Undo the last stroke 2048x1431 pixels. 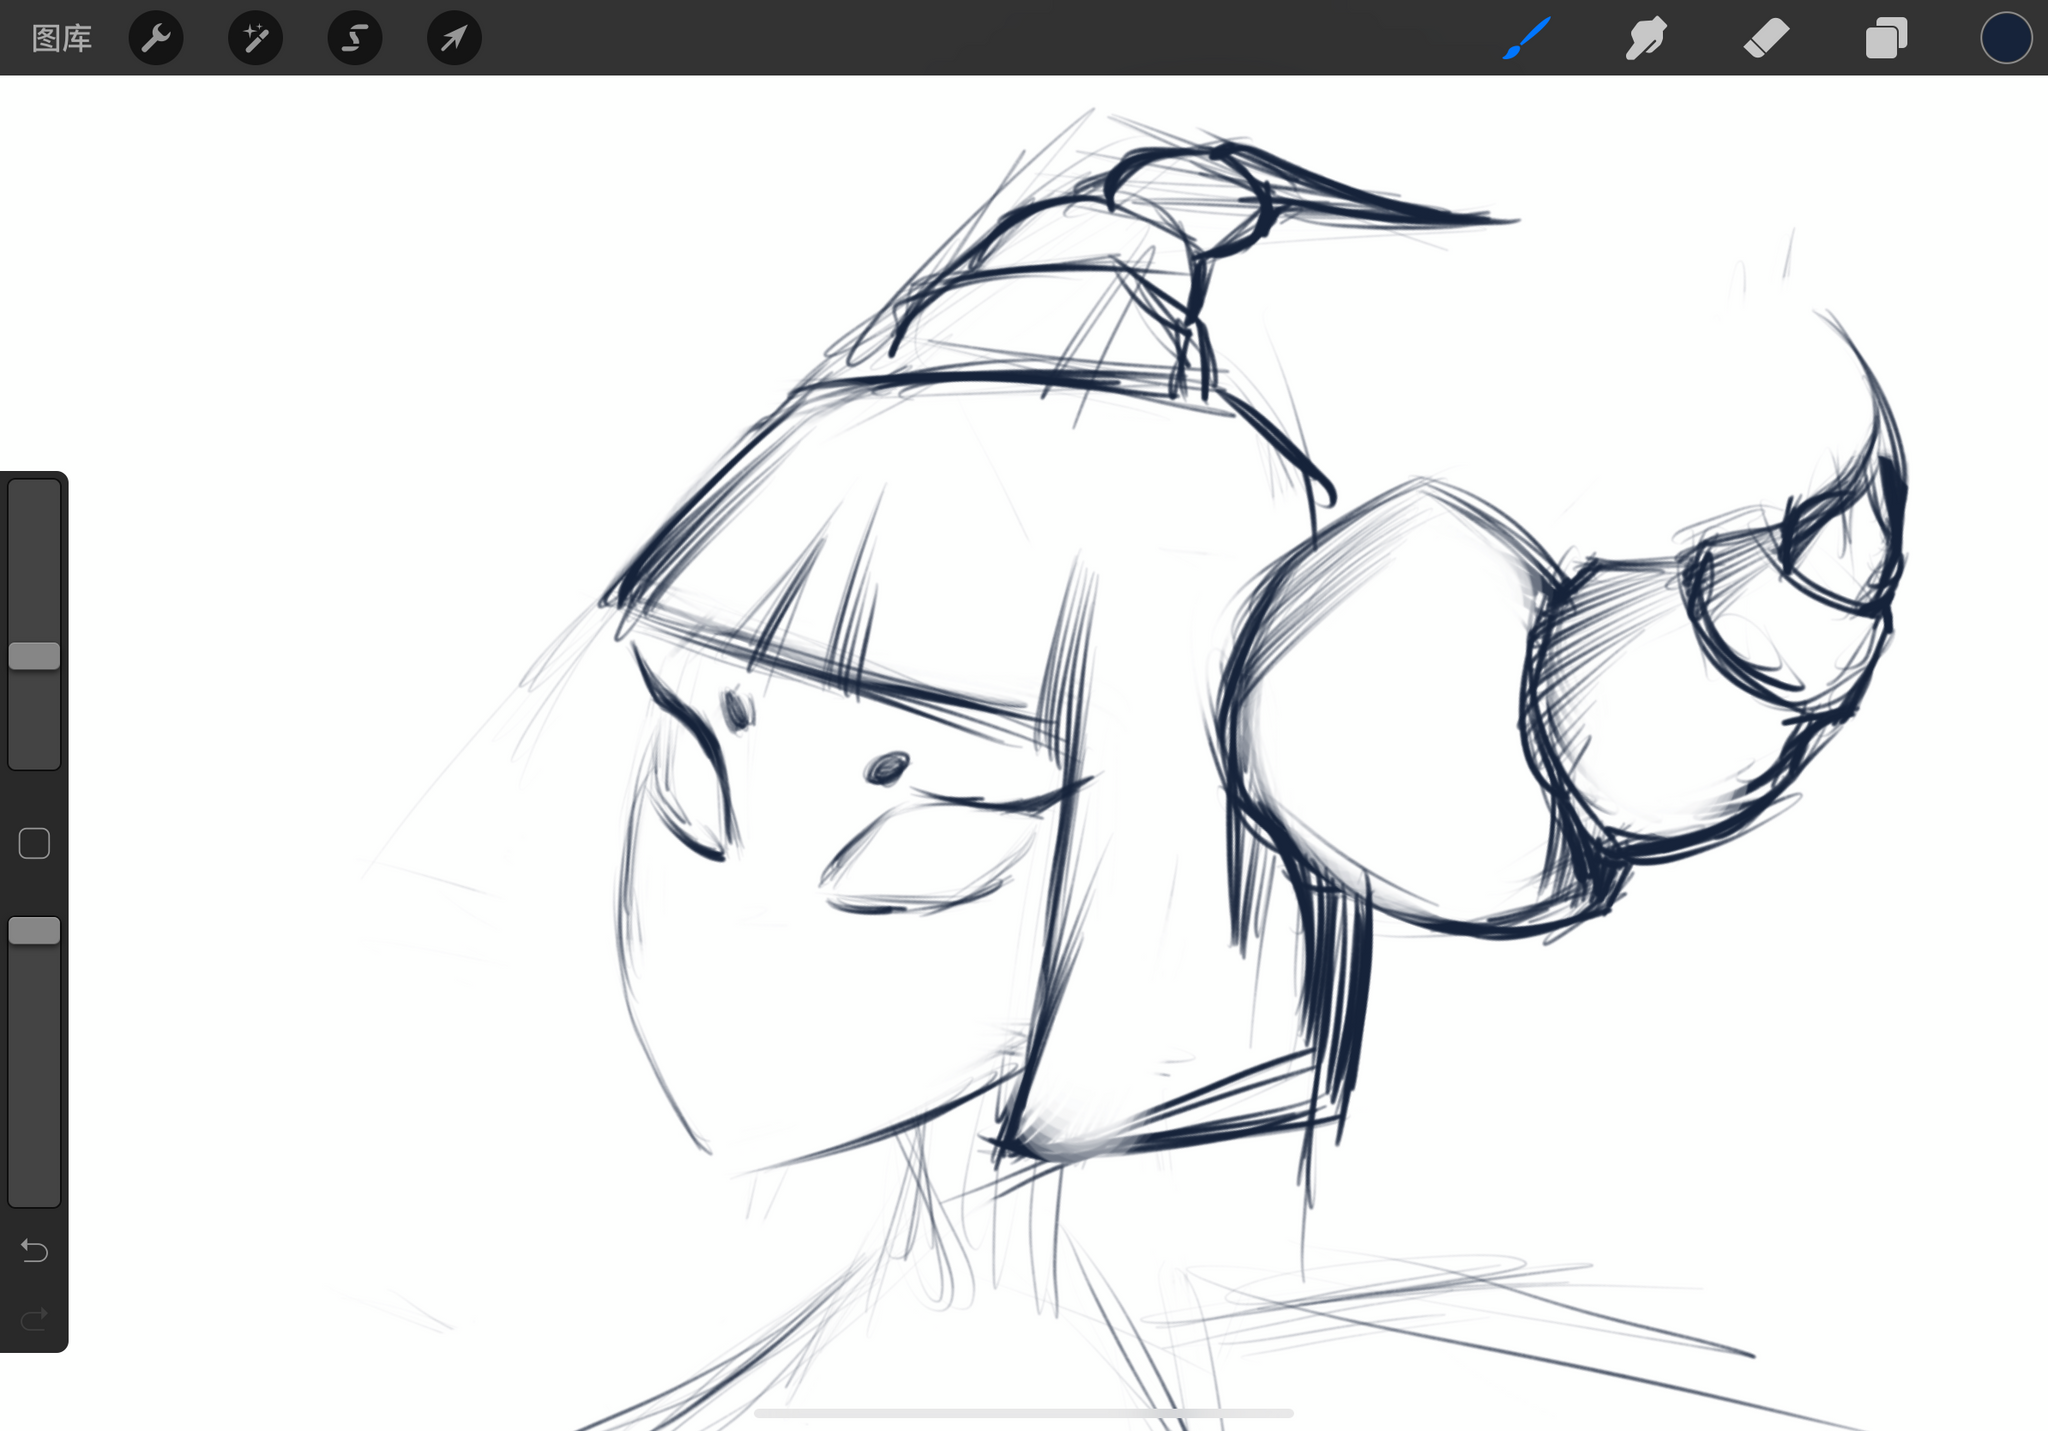pyautogui.click(x=34, y=1250)
